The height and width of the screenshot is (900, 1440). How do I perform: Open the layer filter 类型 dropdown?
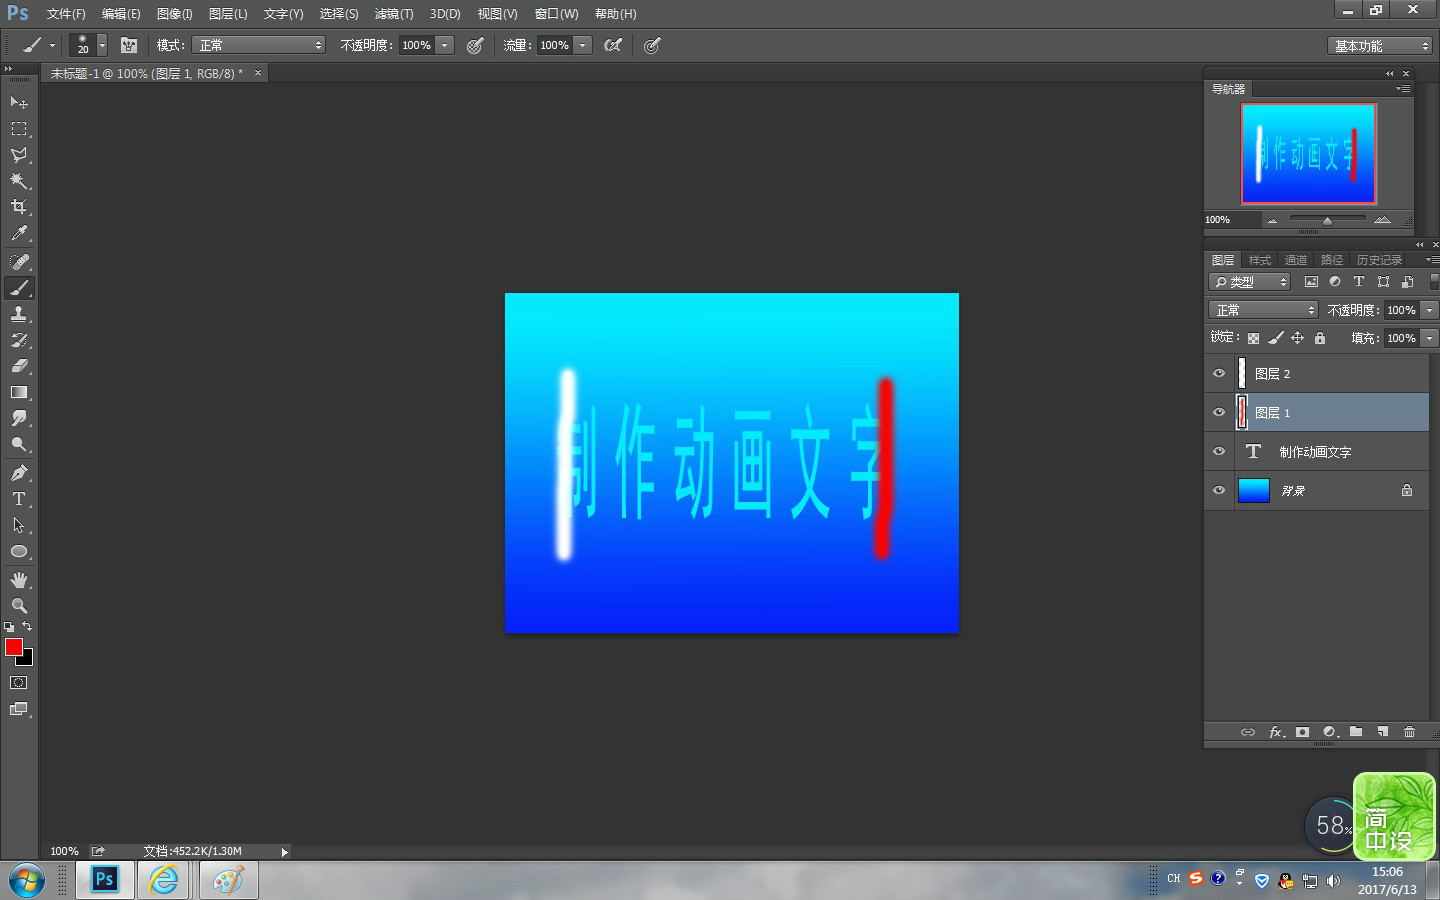[x=1250, y=282]
